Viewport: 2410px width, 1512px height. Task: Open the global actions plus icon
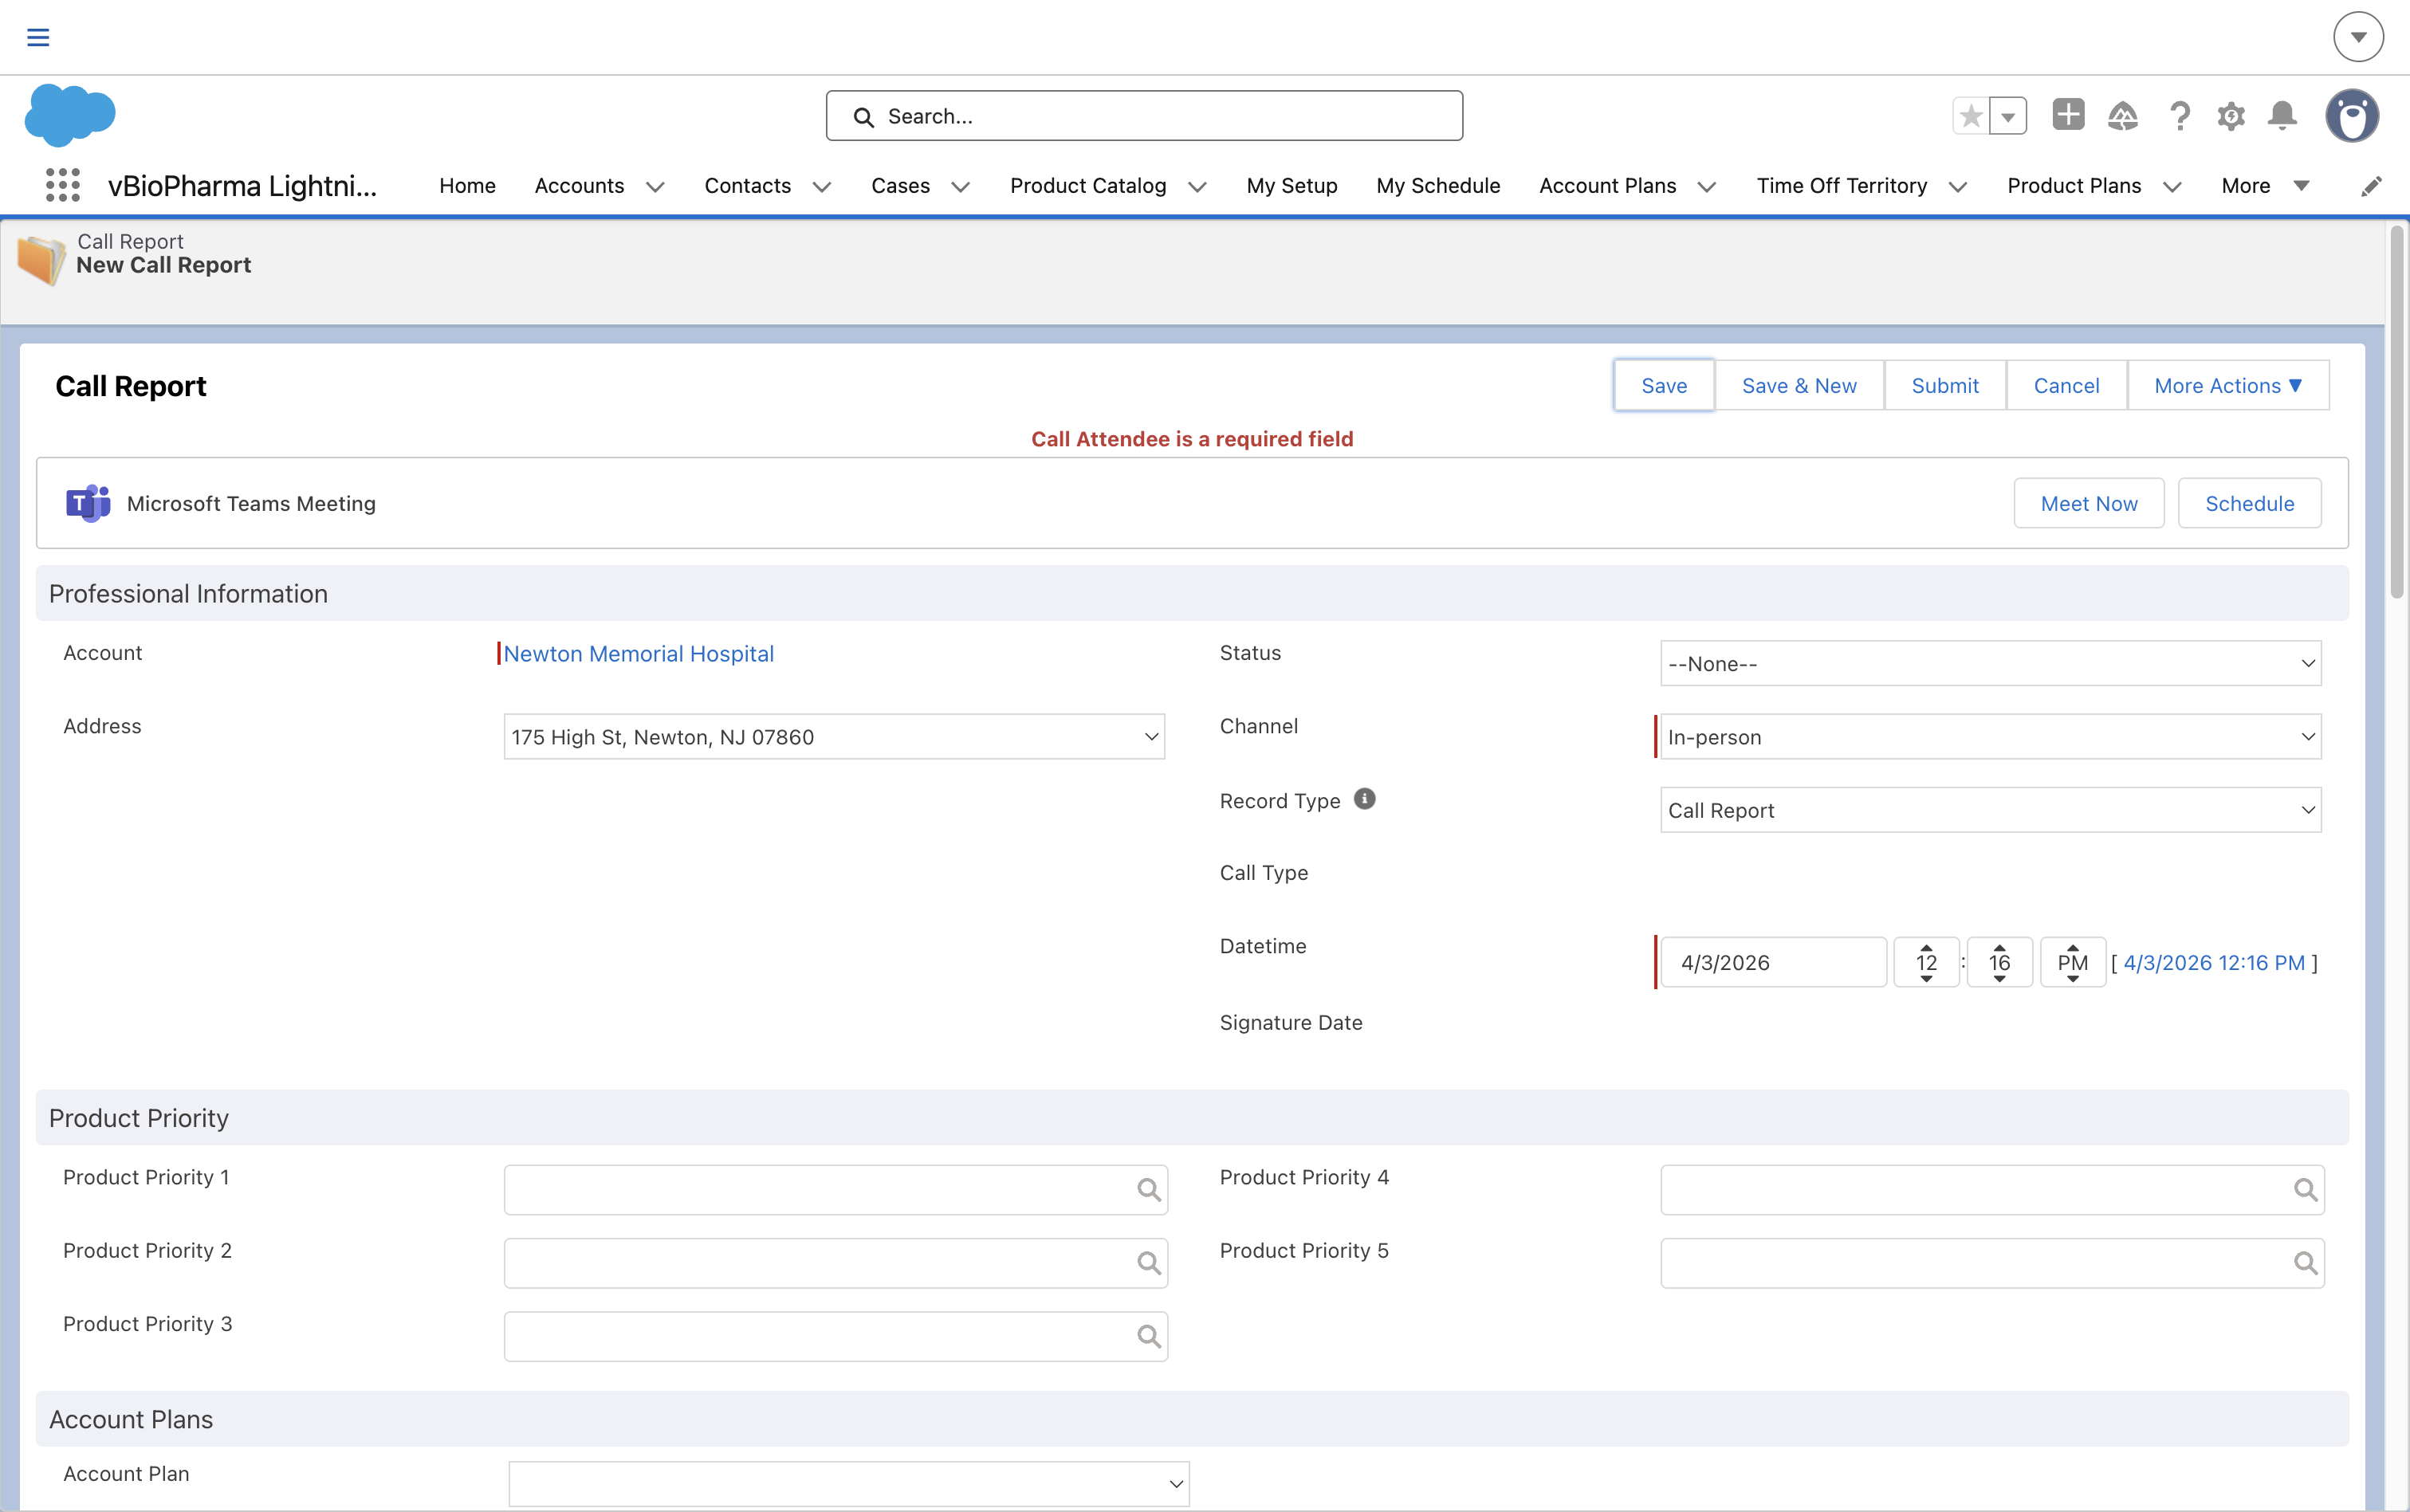click(2068, 115)
